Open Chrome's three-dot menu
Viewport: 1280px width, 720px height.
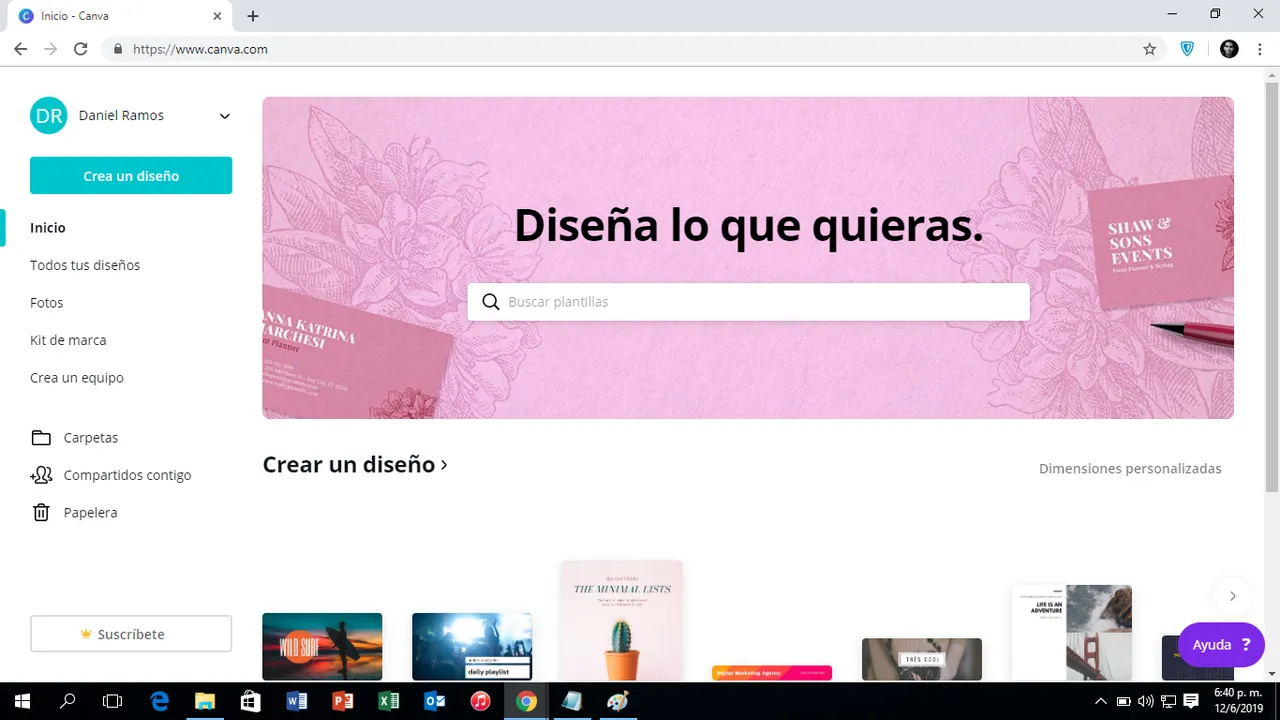click(x=1260, y=48)
